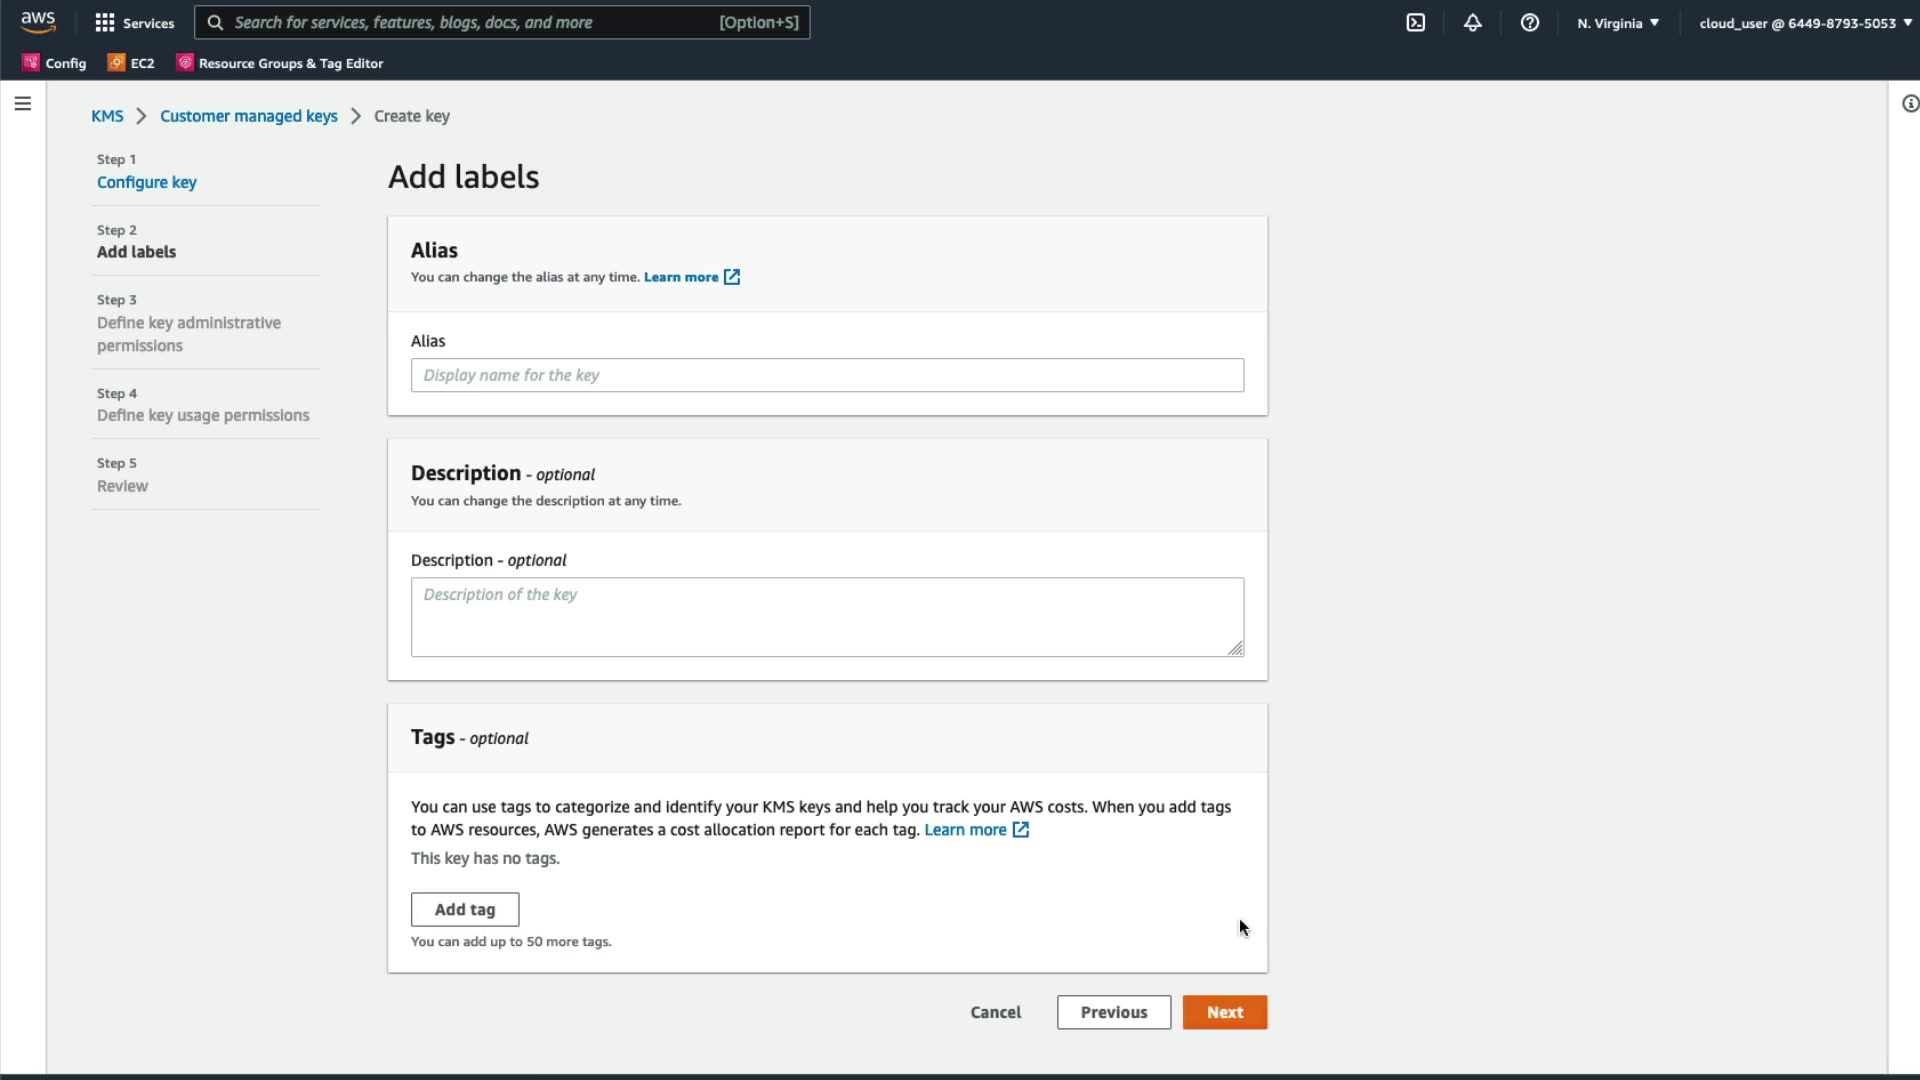The width and height of the screenshot is (1920, 1080).
Task: Return to Step 1 Configure key
Action: click(x=146, y=182)
